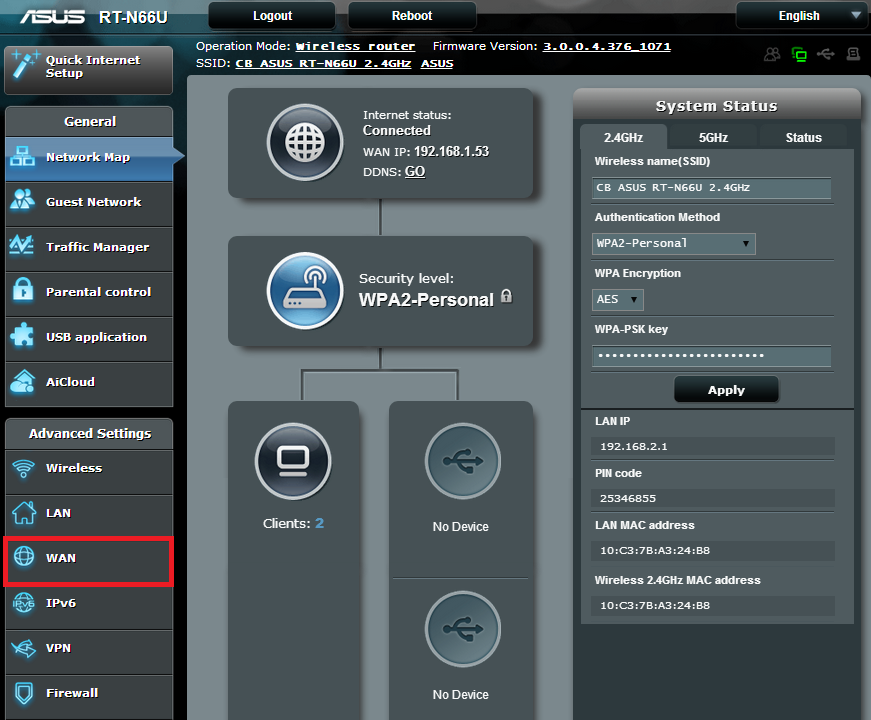Click the lower USB device icon
This screenshot has height=720, width=871.
pyautogui.click(x=463, y=629)
